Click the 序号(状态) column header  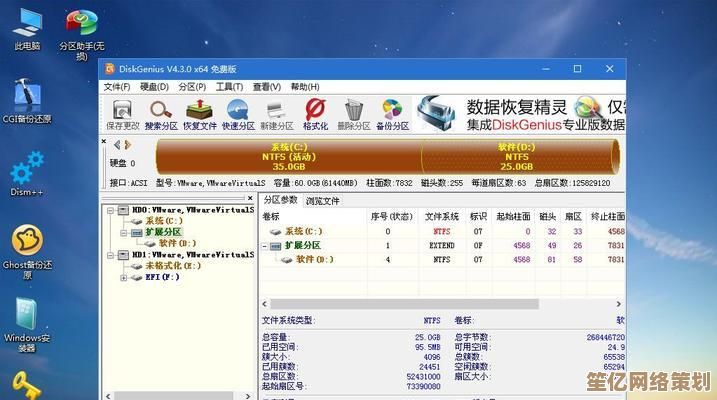(391, 216)
